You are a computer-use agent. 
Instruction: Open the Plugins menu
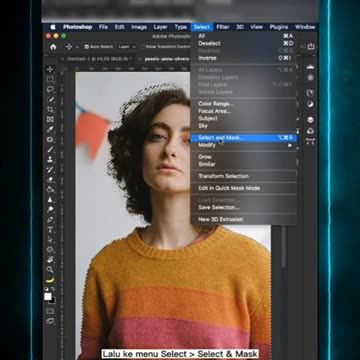pyautogui.click(x=279, y=27)
